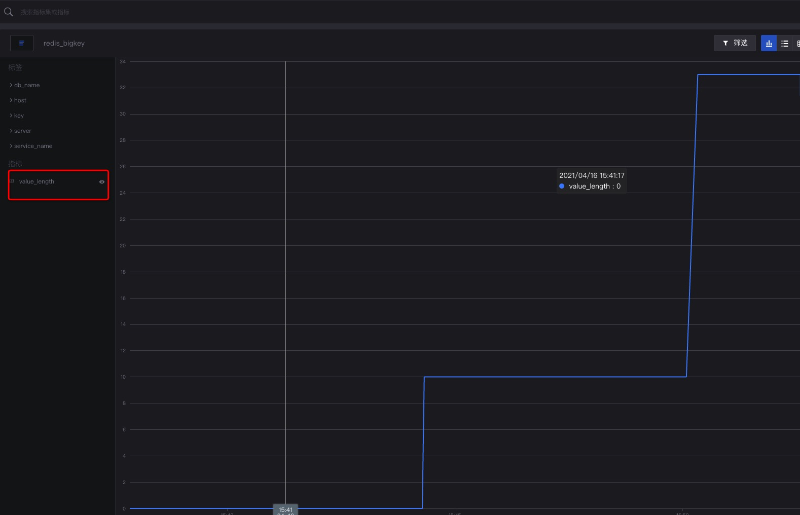Click the 15:41 time marker label
Image resolution: width=800 pixels, height=515 pixels.
(285, 509)
